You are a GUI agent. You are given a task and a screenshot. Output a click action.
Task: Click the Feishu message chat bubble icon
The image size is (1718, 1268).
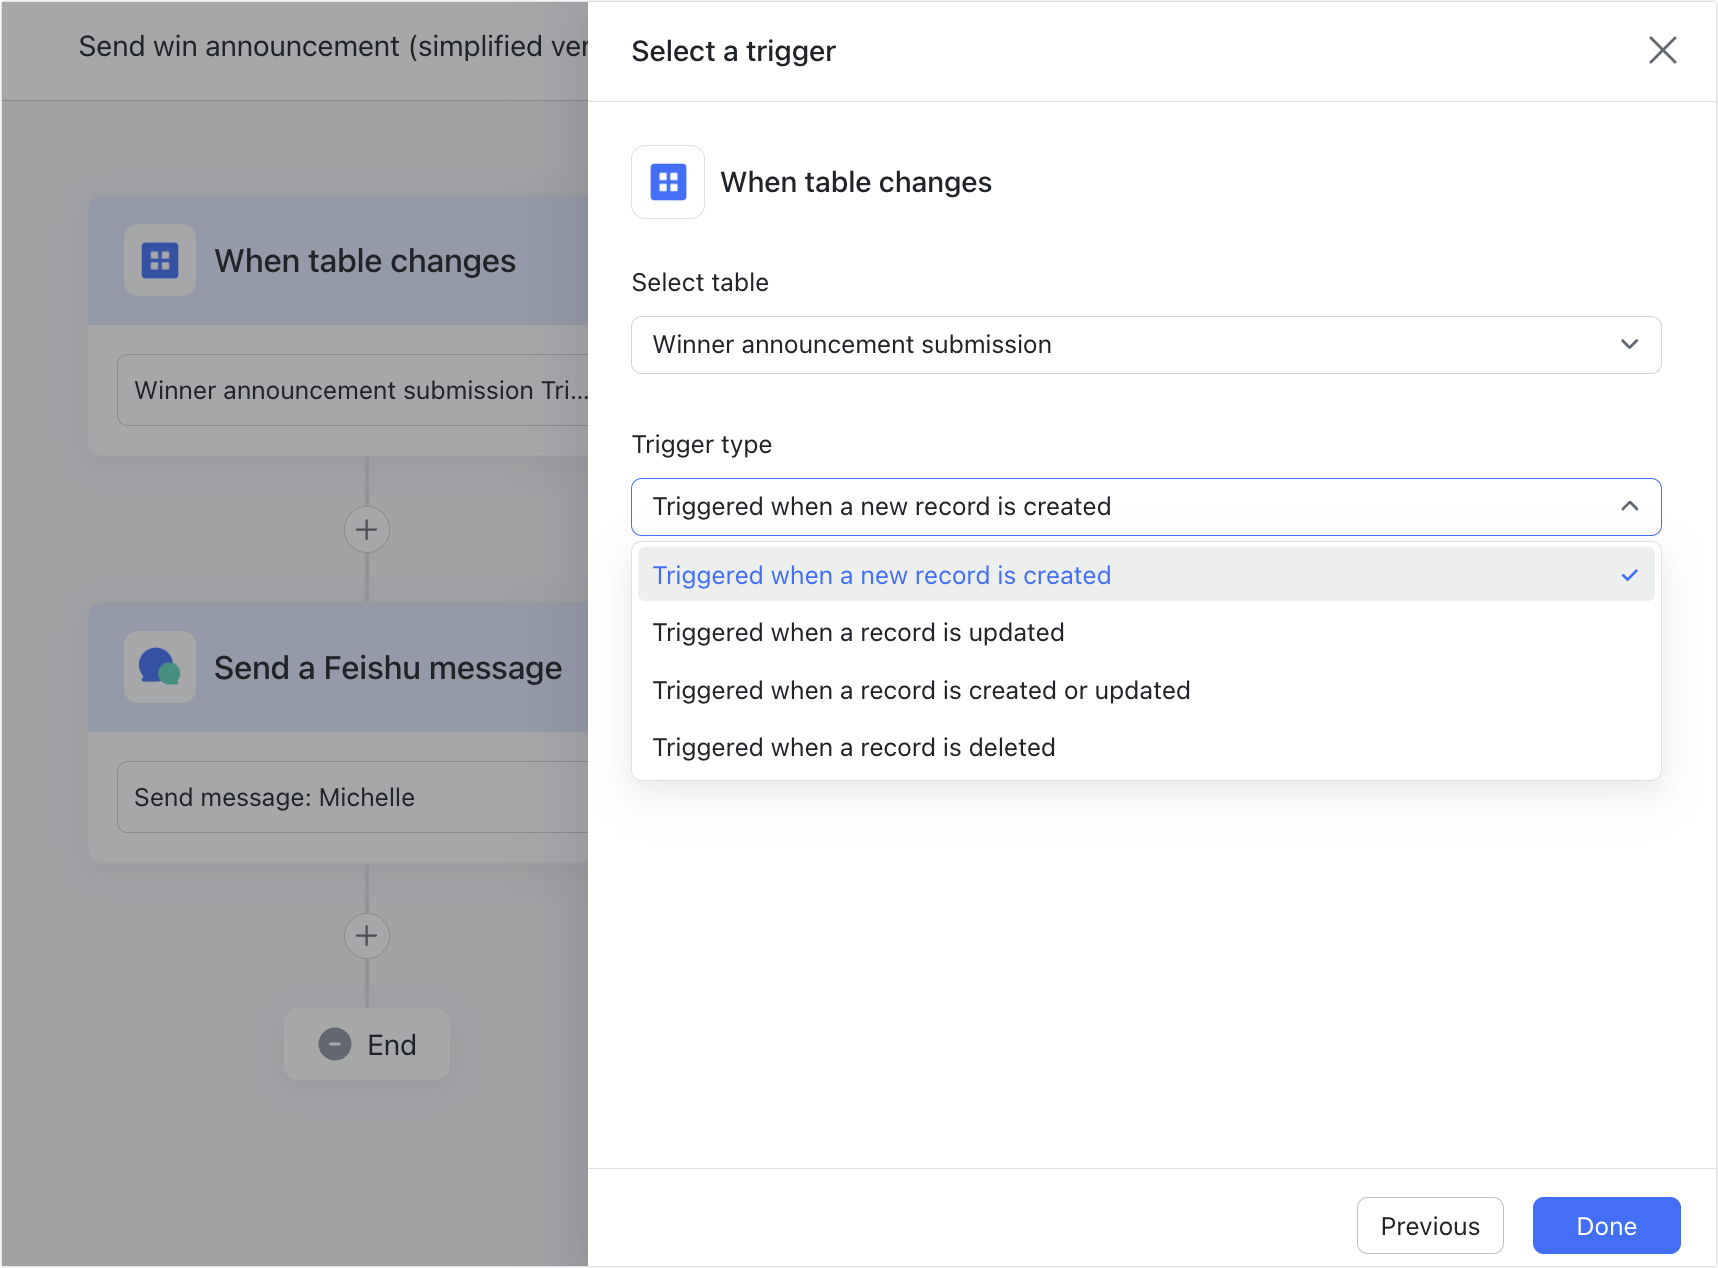(x=160, y=667)
